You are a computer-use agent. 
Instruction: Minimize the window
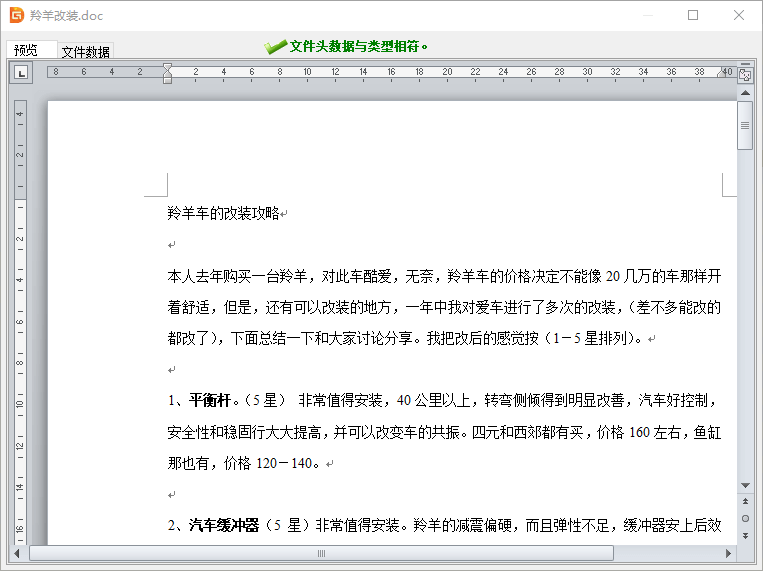648,15
